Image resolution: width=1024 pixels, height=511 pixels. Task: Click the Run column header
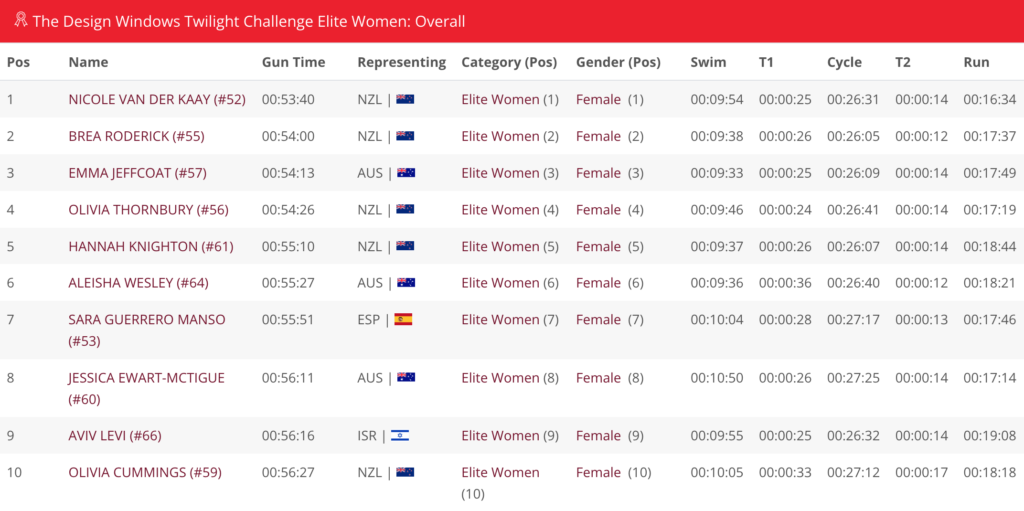point(976,63)
